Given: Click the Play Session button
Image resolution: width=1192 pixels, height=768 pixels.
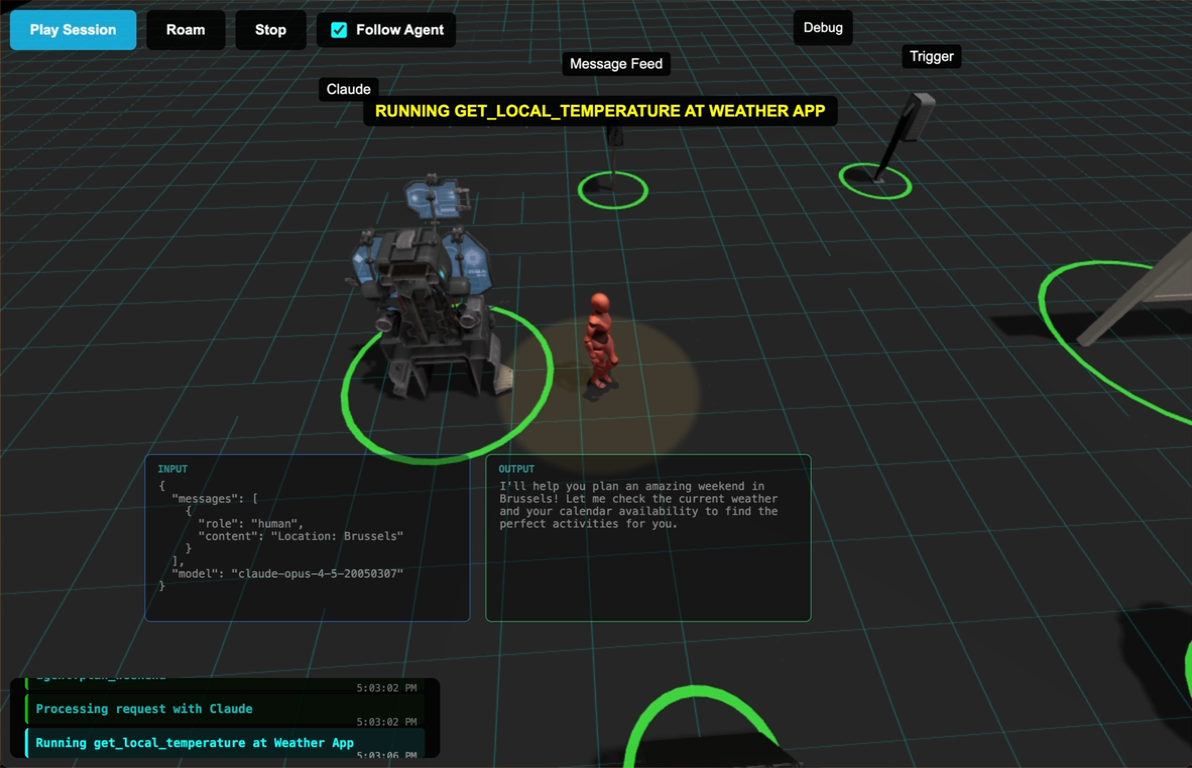Looking at the screenshot, I should (x=73, y=30).
